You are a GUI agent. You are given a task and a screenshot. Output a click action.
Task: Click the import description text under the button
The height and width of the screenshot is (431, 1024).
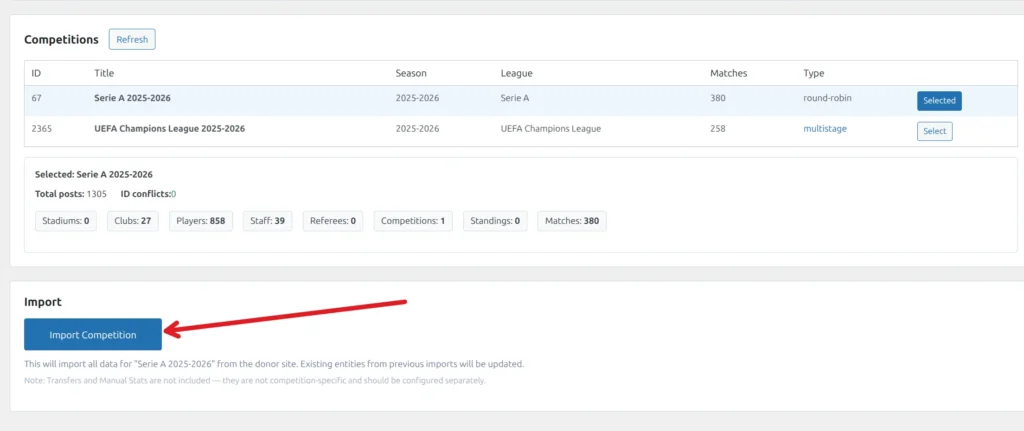274,364
